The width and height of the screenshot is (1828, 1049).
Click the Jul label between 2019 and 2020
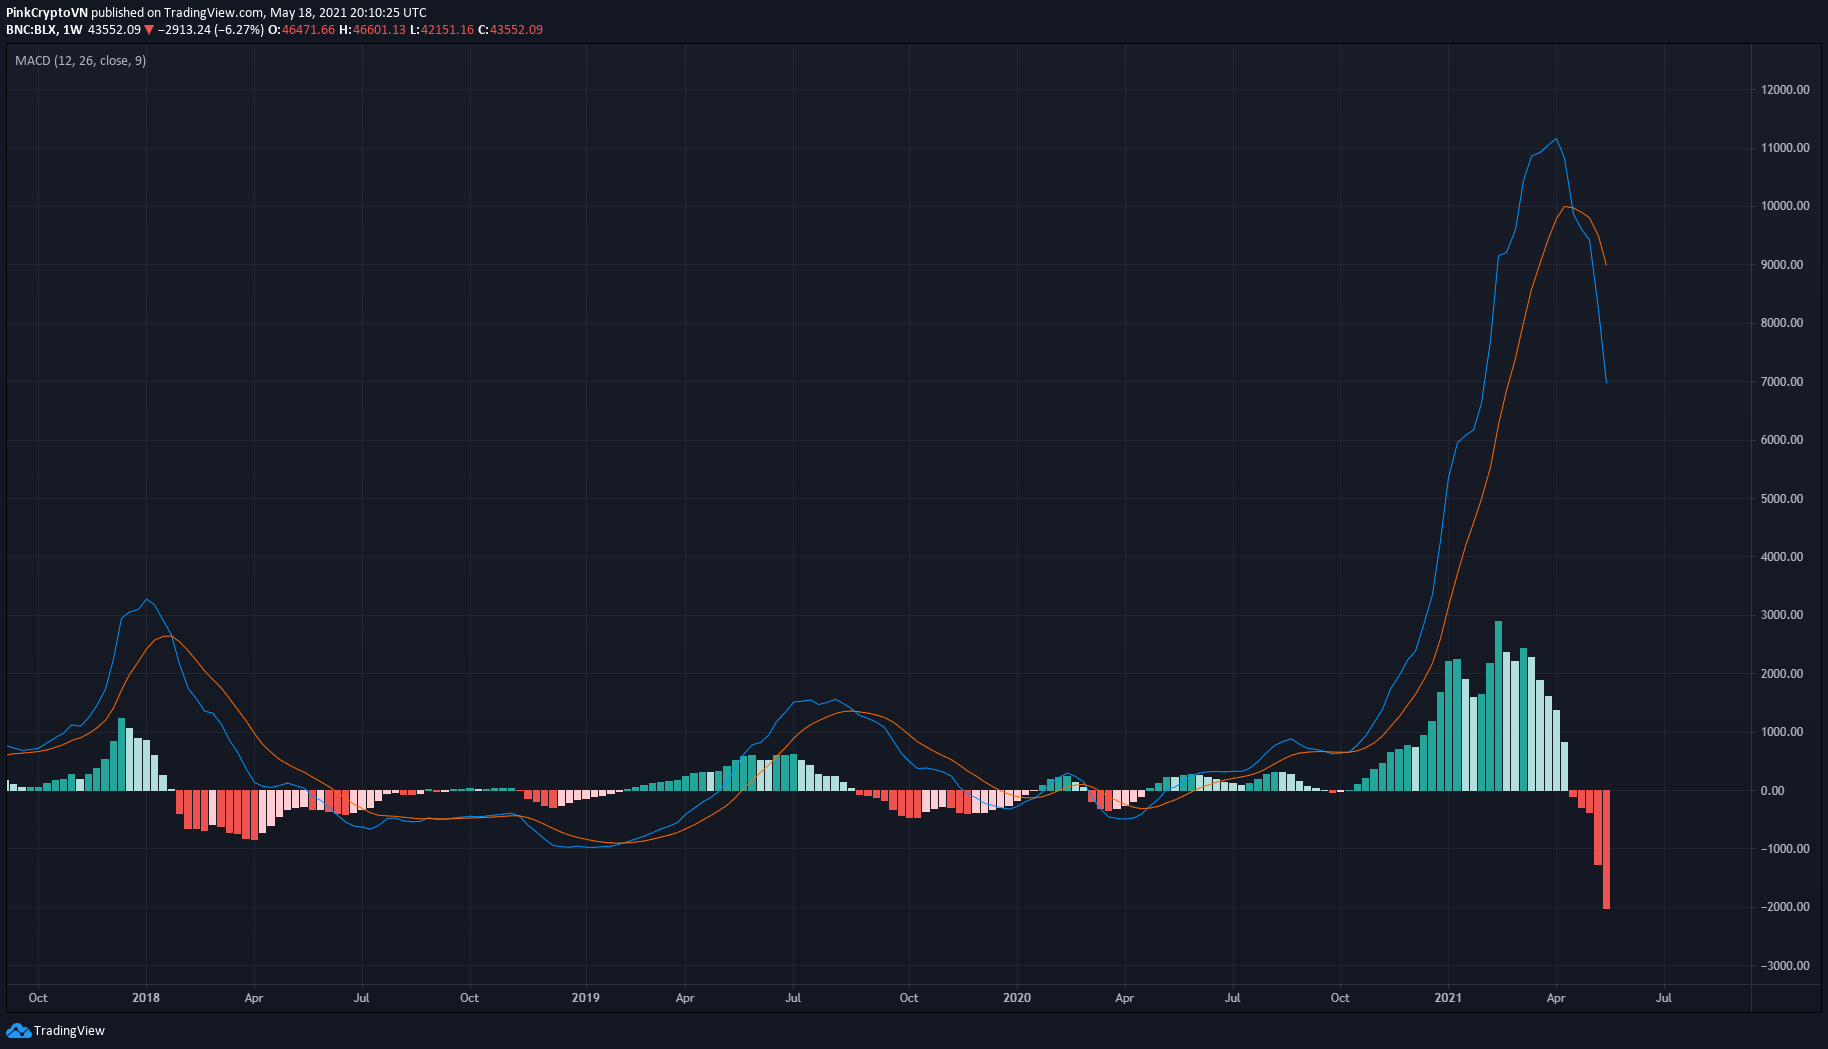pyautogui.click(x=793, y=998)
